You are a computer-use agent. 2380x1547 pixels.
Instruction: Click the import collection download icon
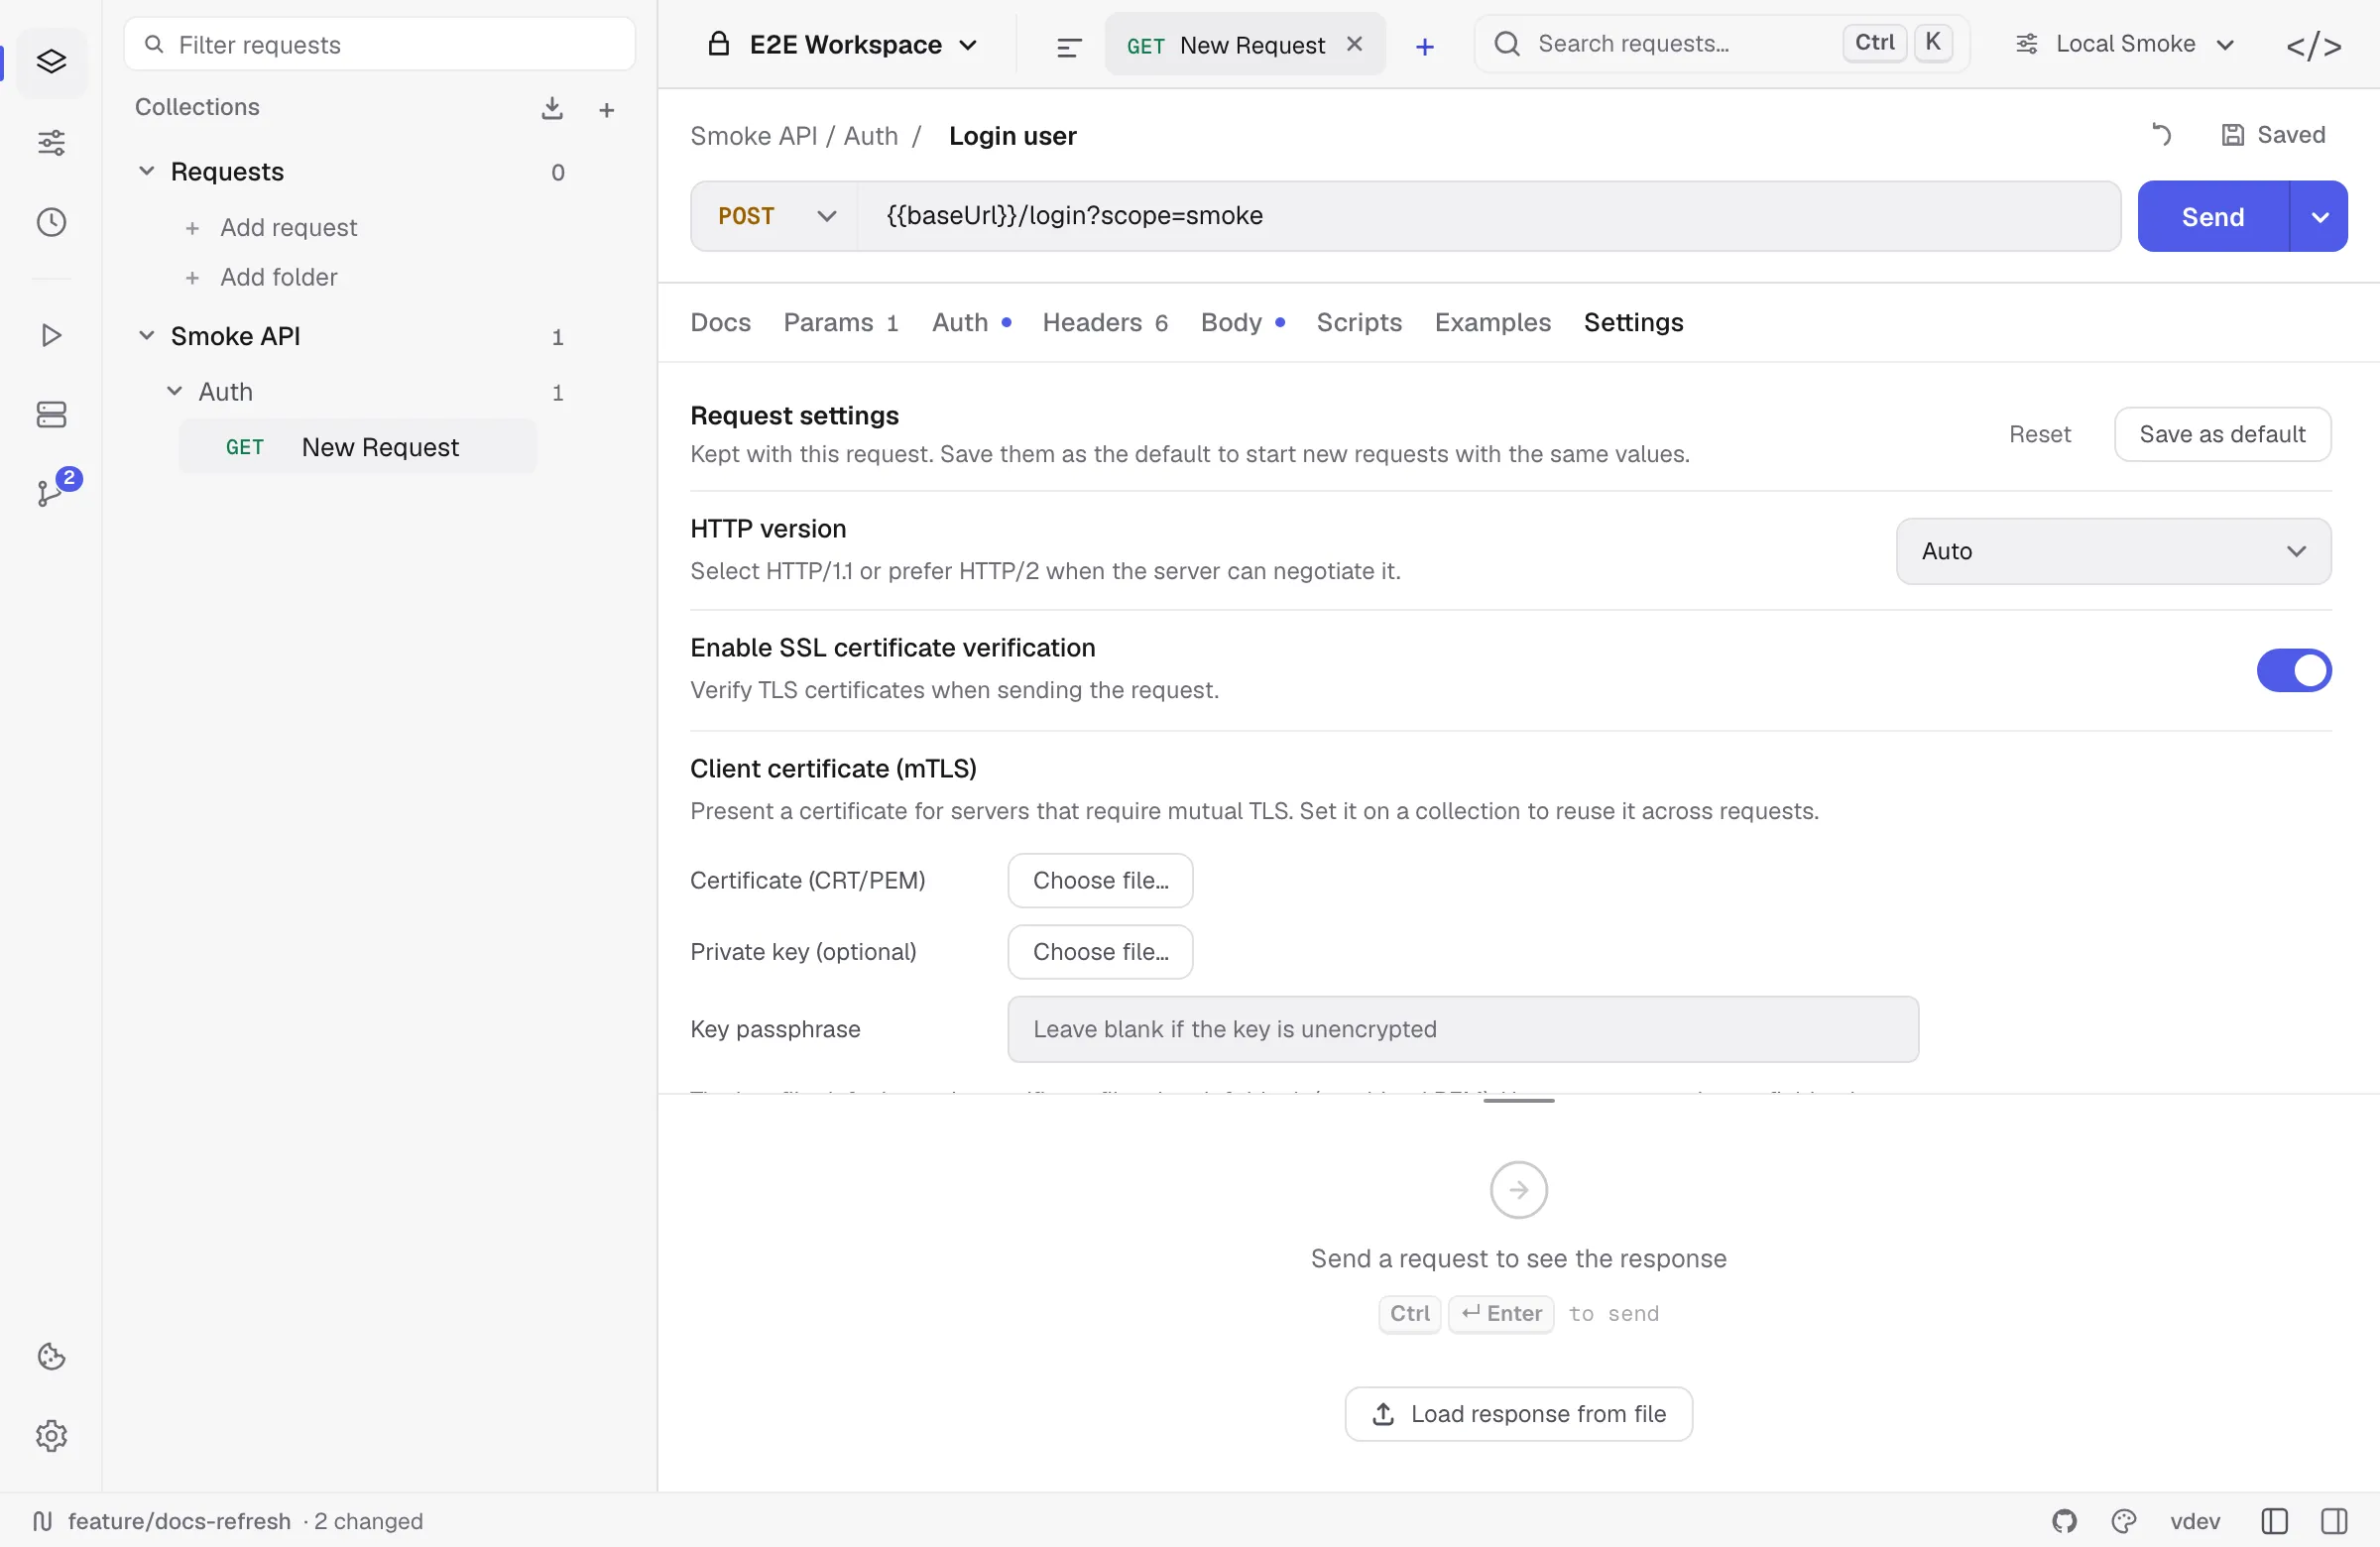click(552, 108)
